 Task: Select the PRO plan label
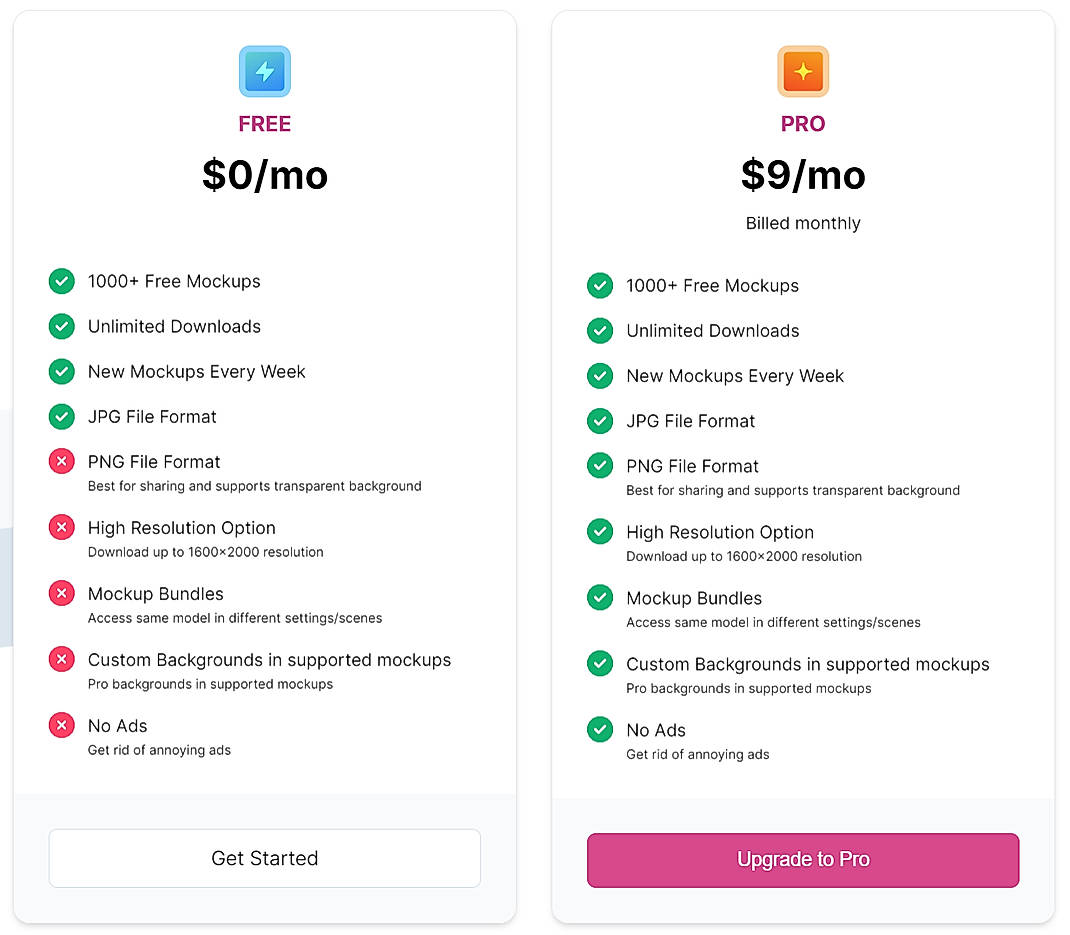pyautogui.click(x=803, y=123)
